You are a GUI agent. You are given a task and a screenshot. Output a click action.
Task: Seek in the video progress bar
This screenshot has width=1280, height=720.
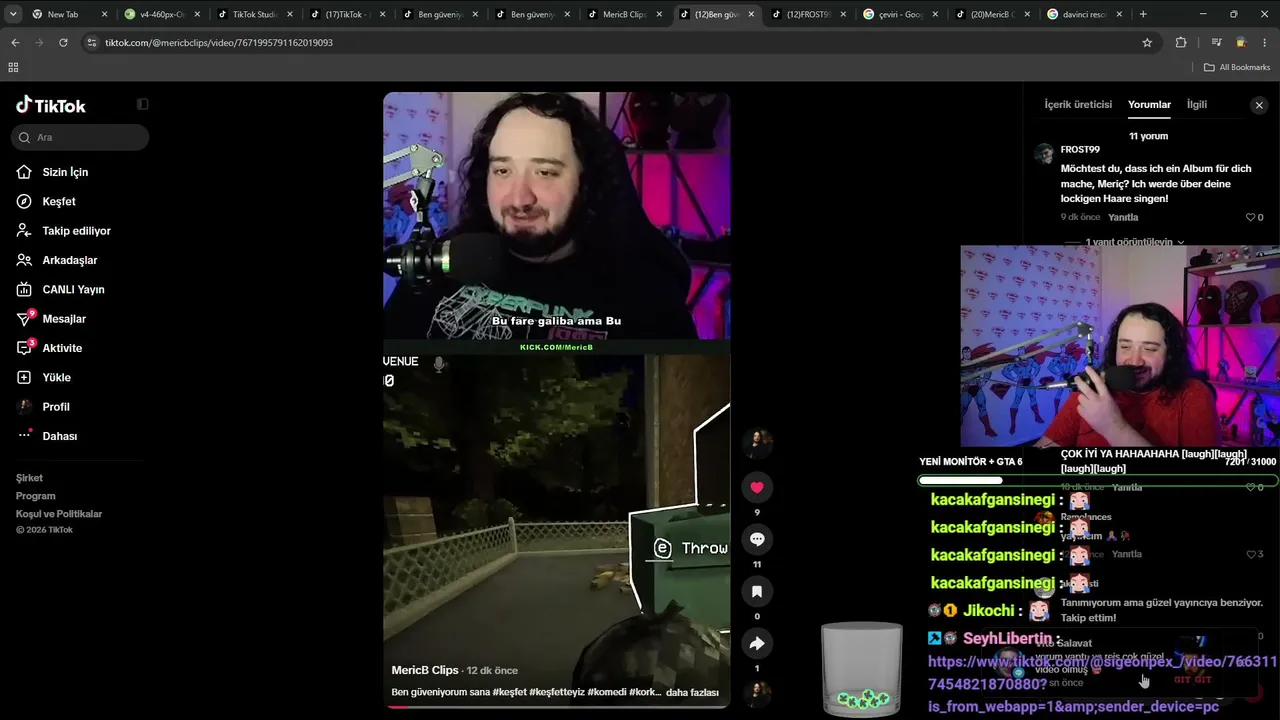coord(556,706)
